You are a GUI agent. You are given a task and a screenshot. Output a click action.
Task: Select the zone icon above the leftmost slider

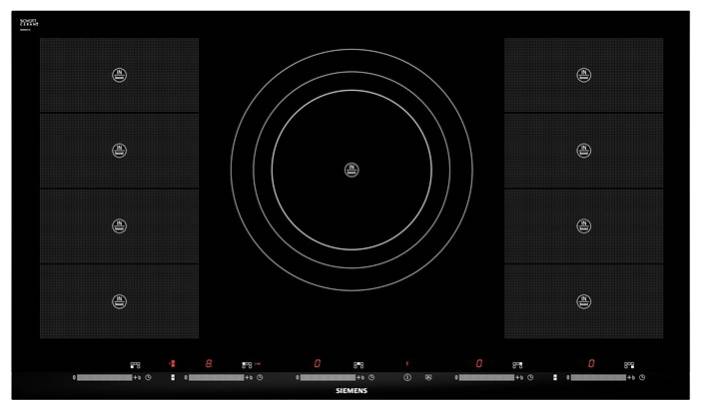point(135,365)
